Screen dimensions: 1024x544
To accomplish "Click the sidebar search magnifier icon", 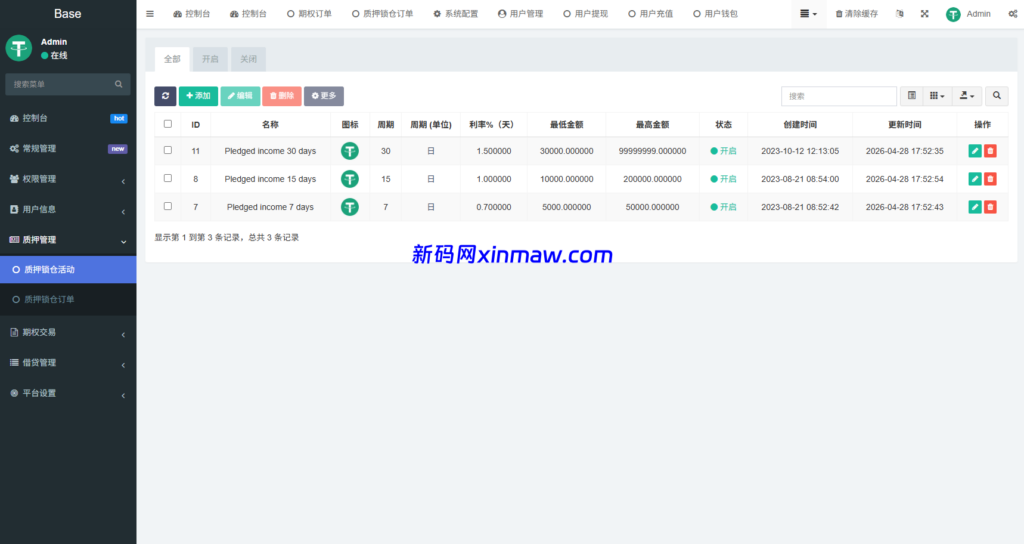I will pyautogui.click(x=119, y=84).
